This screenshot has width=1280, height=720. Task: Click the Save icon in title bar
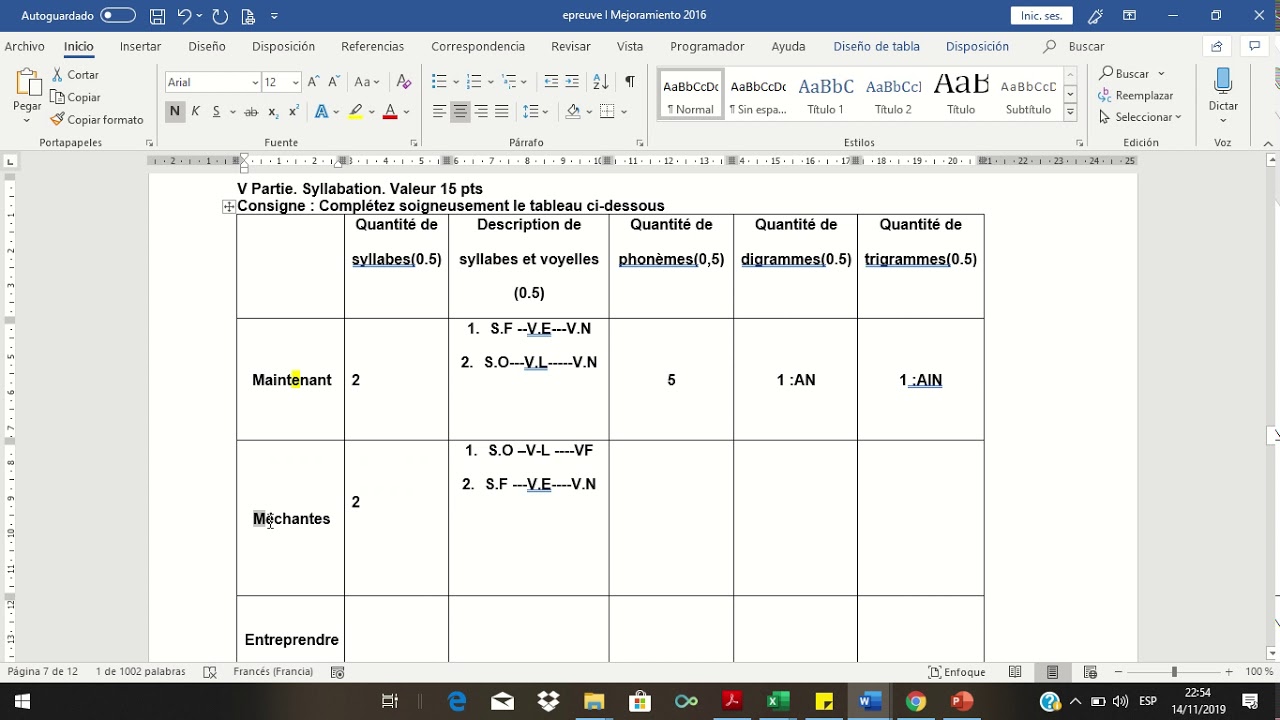[157, 16]
